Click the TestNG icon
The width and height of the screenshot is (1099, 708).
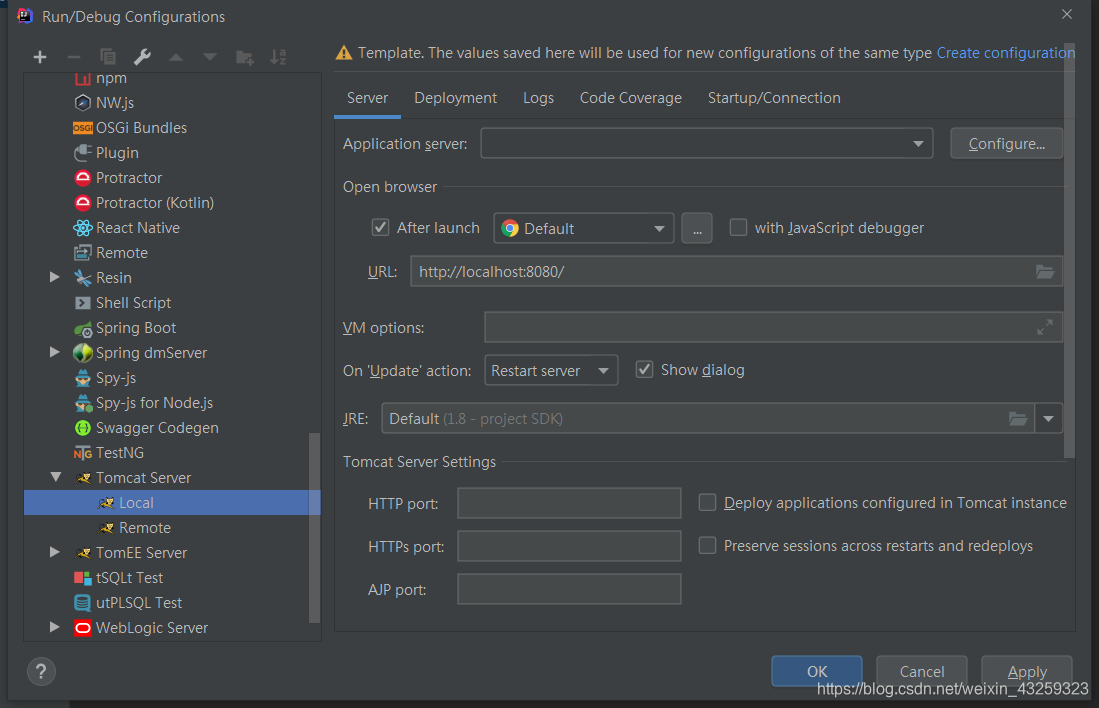(83, 454)
